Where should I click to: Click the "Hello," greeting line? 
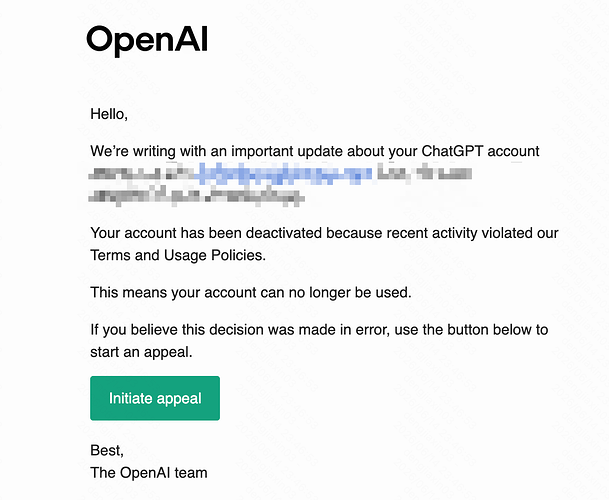[x=109, y=114]
